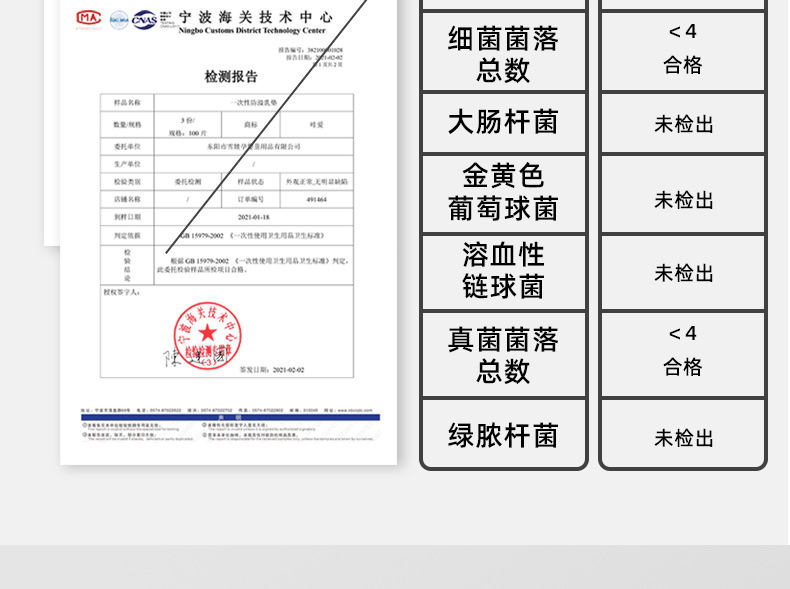Select the date 2021-01-18 in the report

click(x=253, y=217)
